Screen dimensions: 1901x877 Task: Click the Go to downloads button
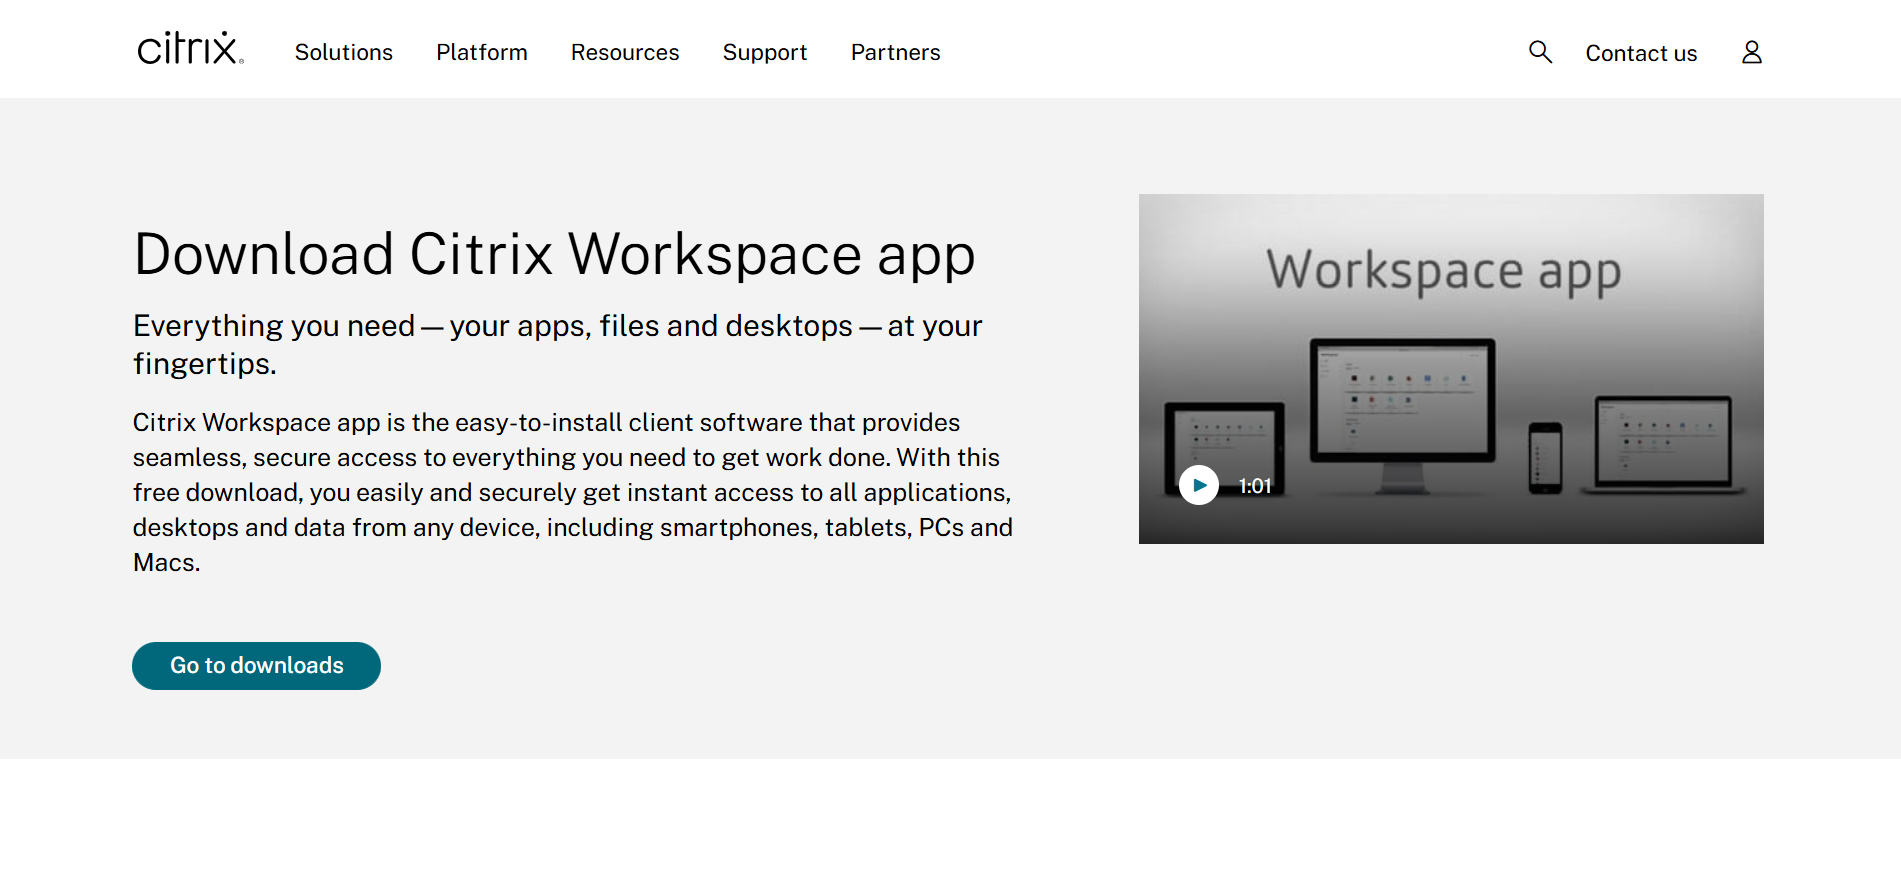(x=256, y=666)
